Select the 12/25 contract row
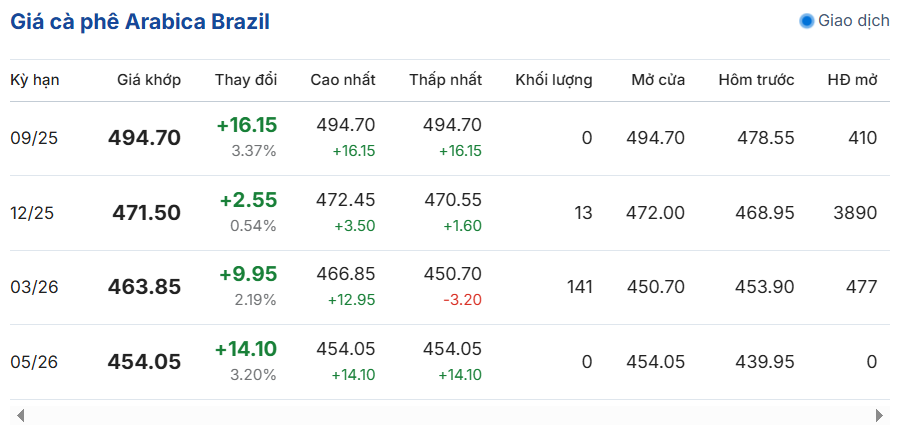Viewport: 905px width, 434px height. [x=450, y=213]
